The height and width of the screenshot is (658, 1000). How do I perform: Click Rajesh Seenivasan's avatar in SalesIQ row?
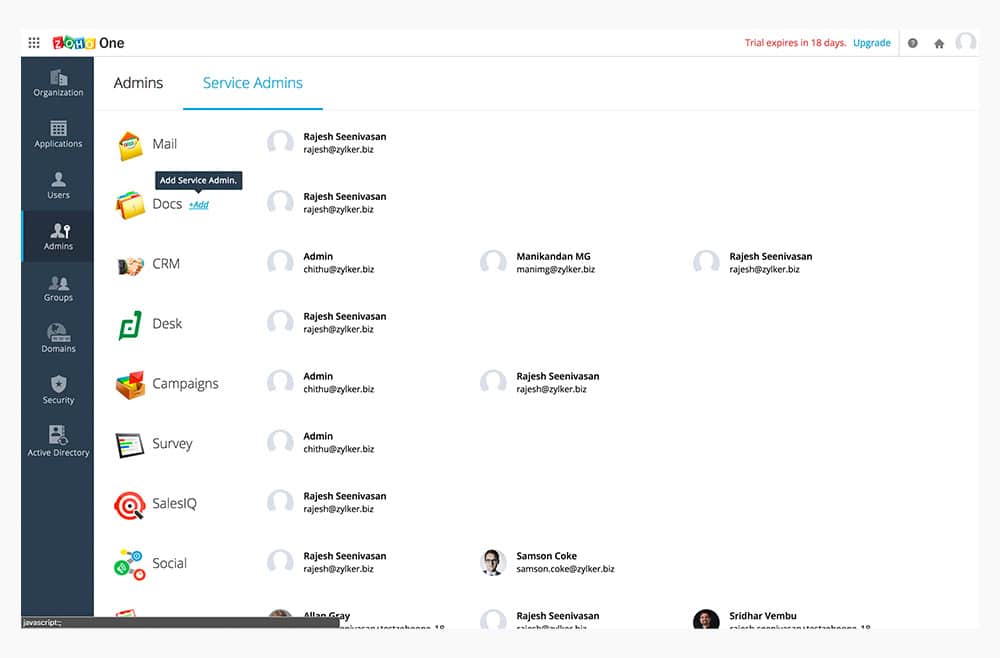pos(280,502)
